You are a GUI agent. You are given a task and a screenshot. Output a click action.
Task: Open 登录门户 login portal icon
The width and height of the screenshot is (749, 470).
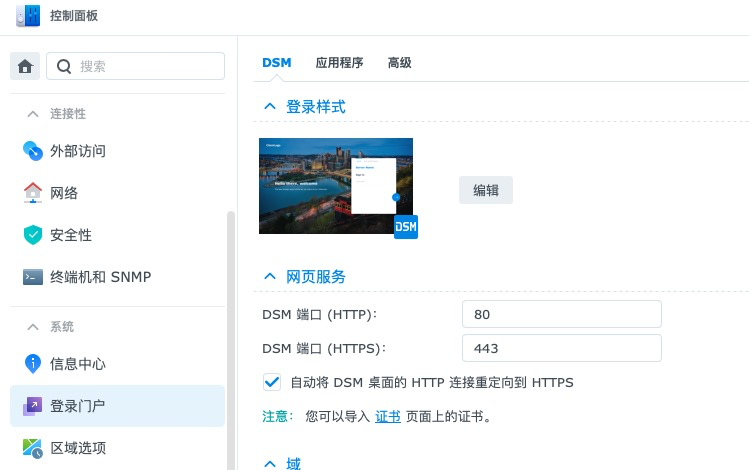(x=32, y=406)
